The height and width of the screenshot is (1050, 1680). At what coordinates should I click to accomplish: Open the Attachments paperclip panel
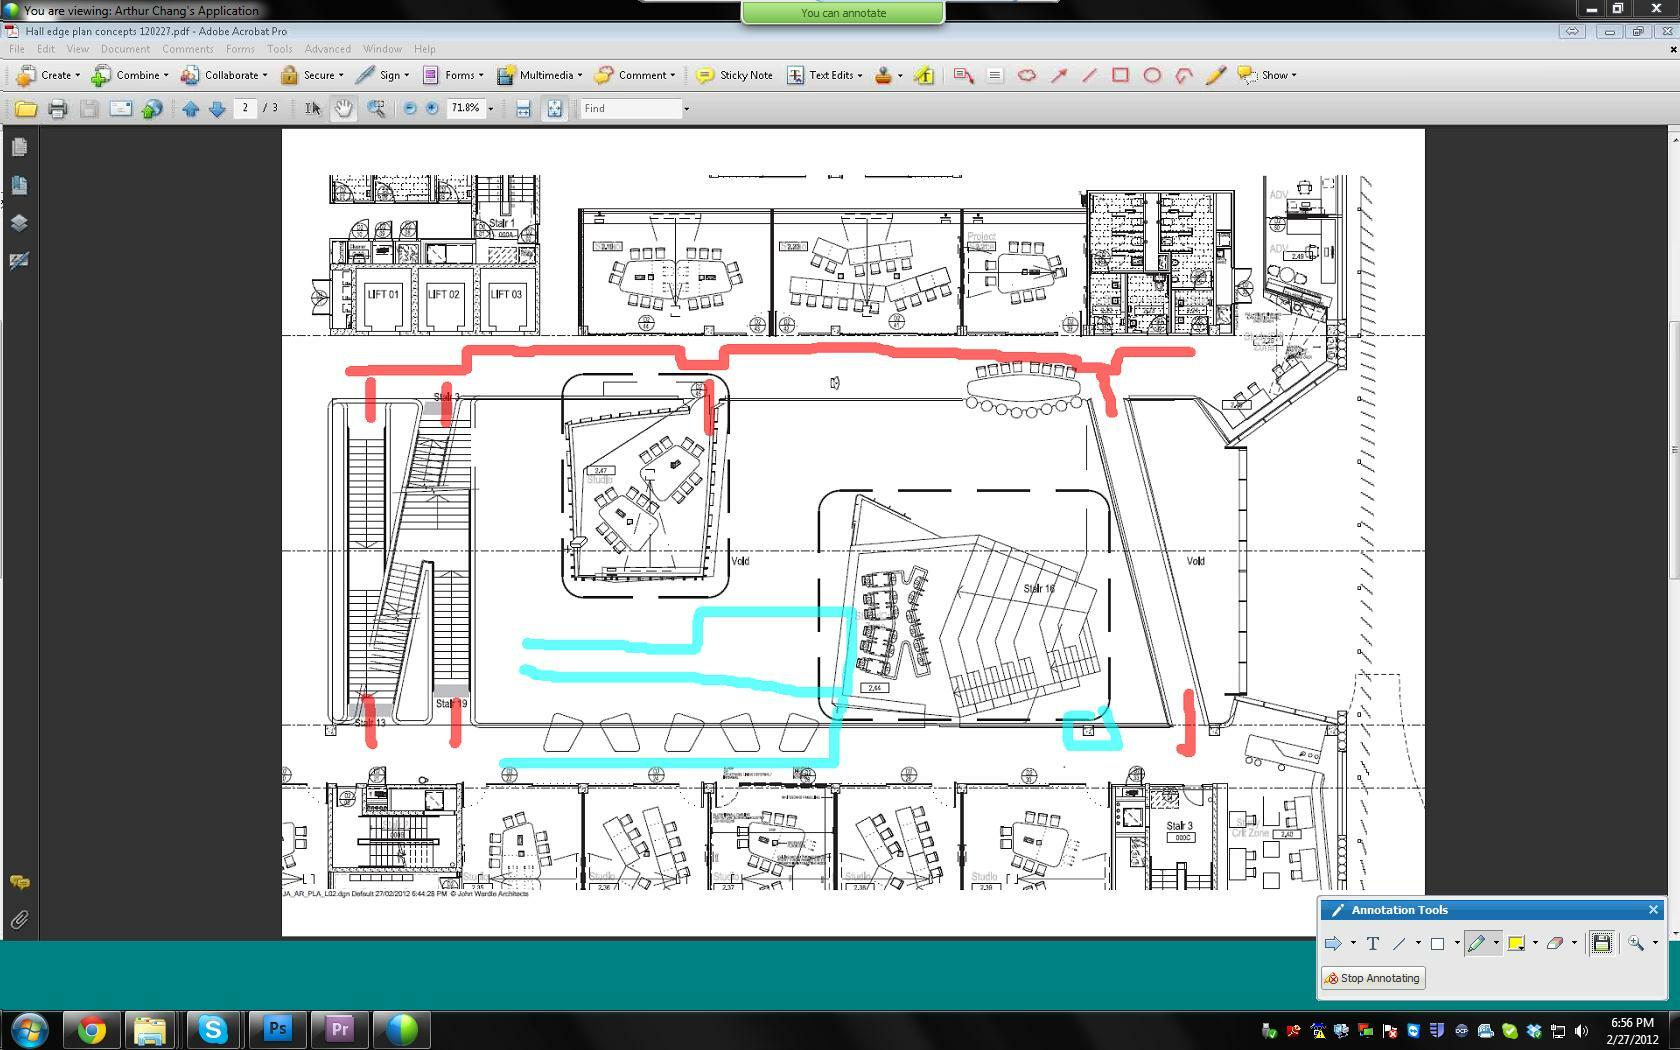pos(19,920)
